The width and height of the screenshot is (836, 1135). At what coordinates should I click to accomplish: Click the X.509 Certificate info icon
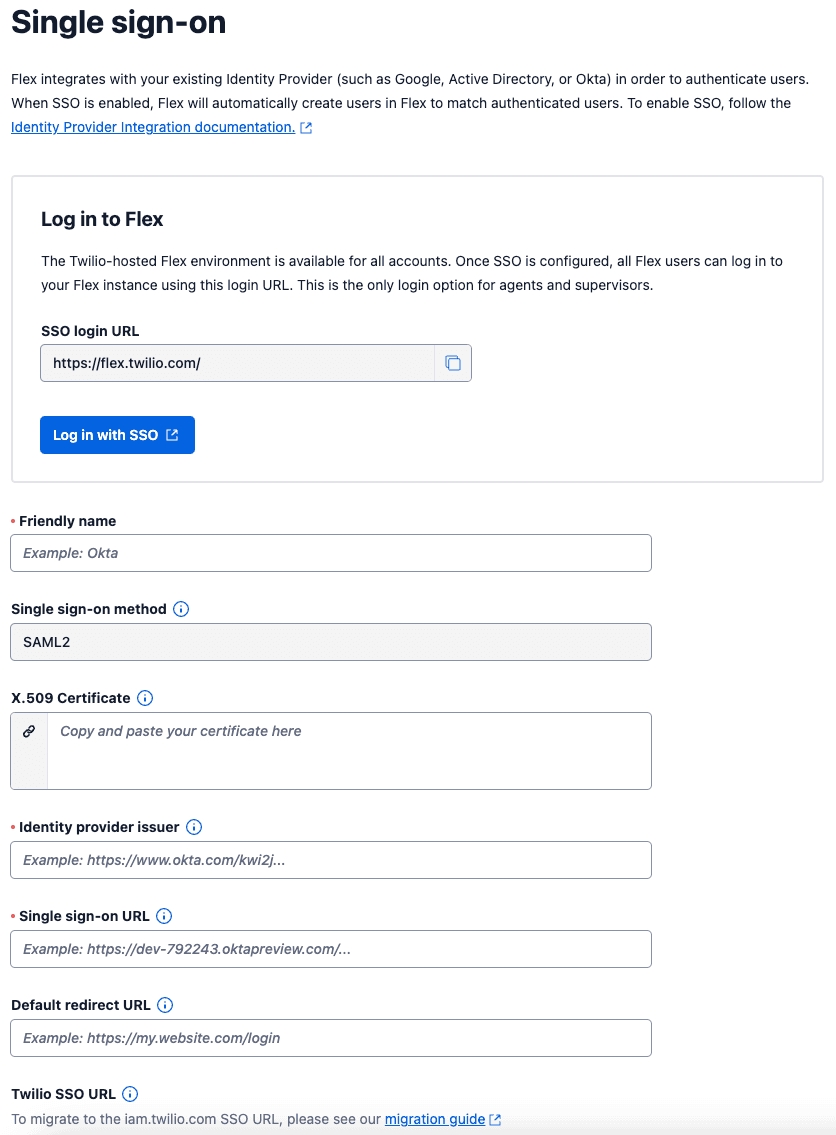point(145,698)
